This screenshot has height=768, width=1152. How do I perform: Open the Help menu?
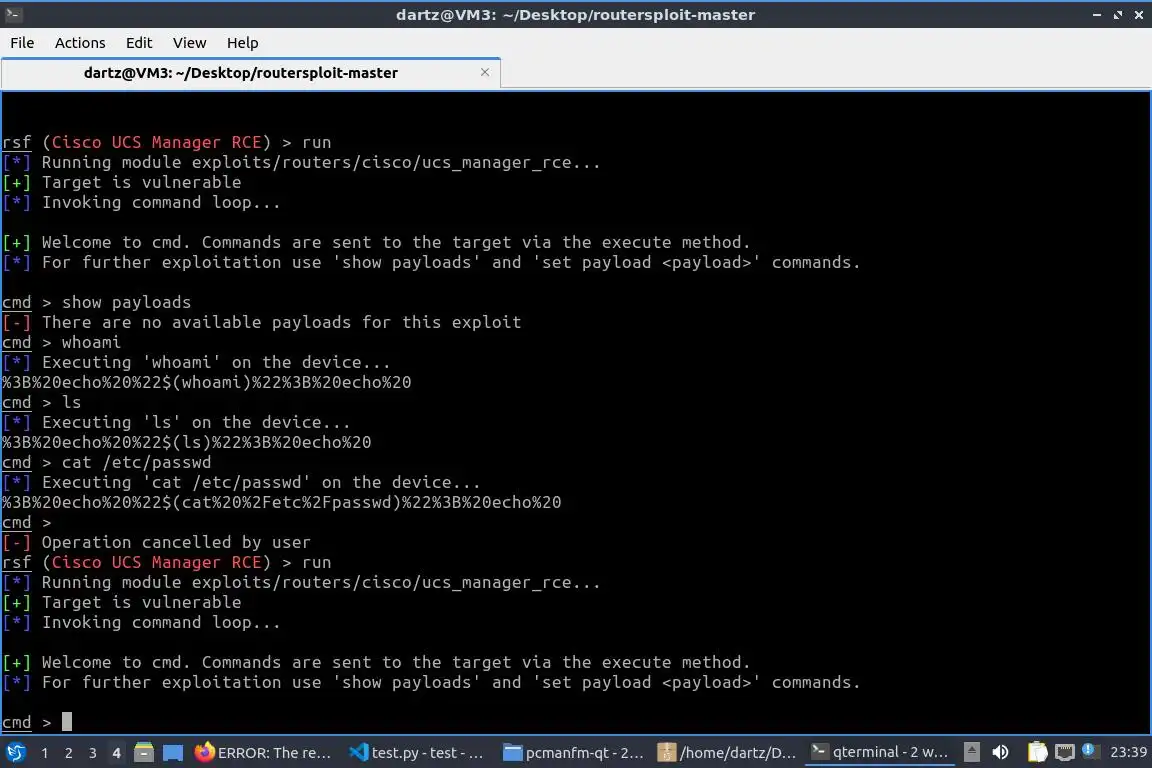click(x=242, y=43)
